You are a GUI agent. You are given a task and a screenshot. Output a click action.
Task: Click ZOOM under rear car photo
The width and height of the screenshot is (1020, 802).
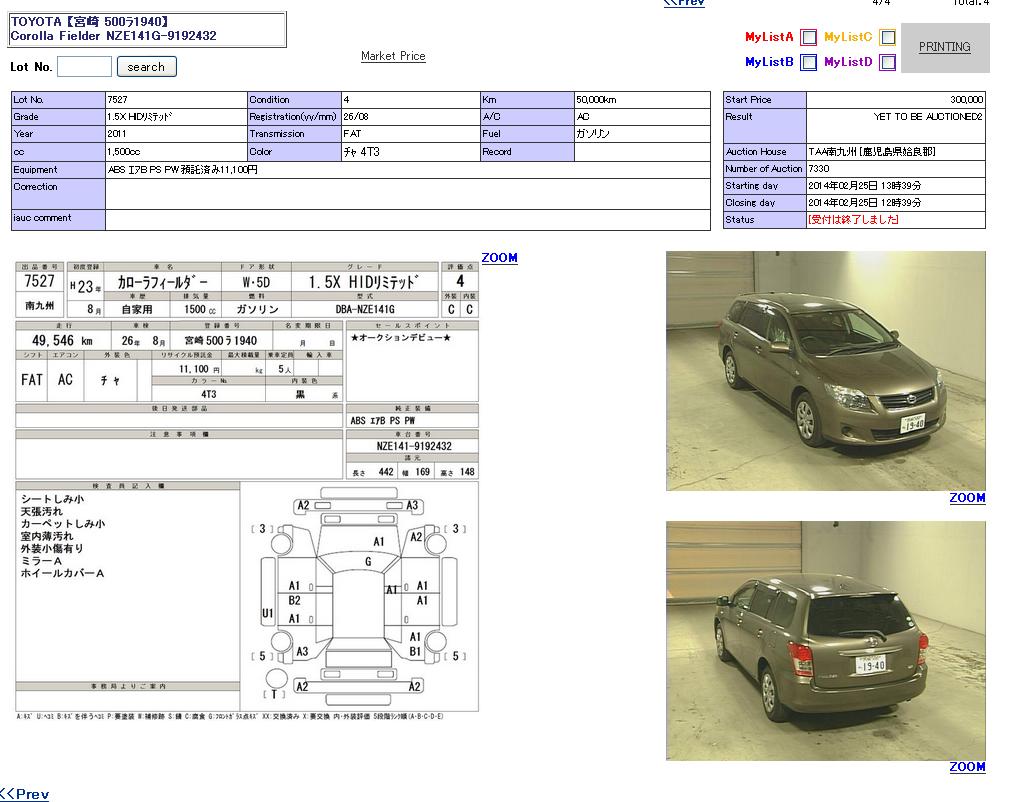967,767
